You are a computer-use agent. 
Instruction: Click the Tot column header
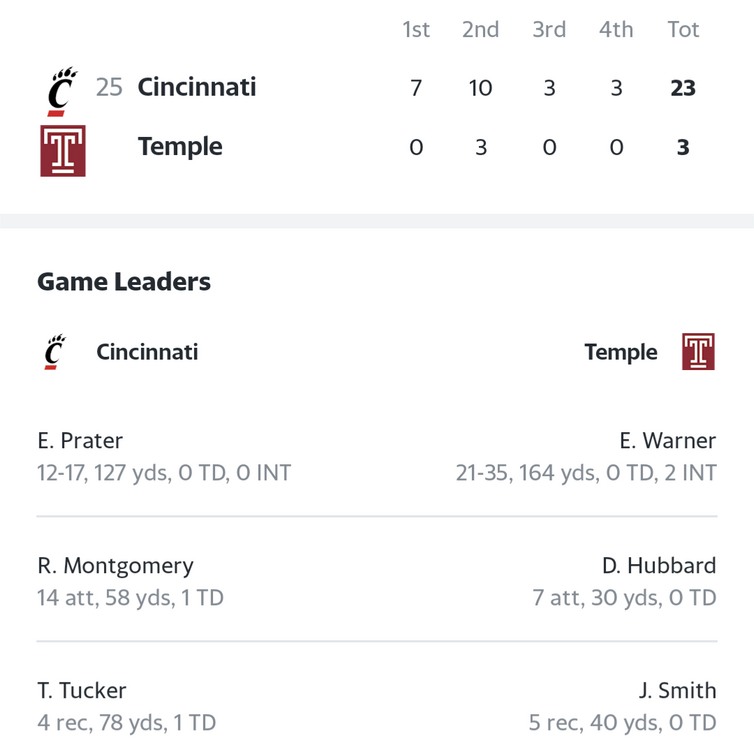(x=683, y=29)
